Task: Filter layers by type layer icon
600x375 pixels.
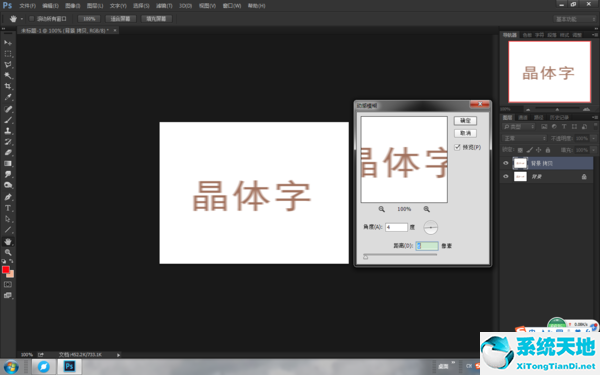Action: [x=564, y=127]
